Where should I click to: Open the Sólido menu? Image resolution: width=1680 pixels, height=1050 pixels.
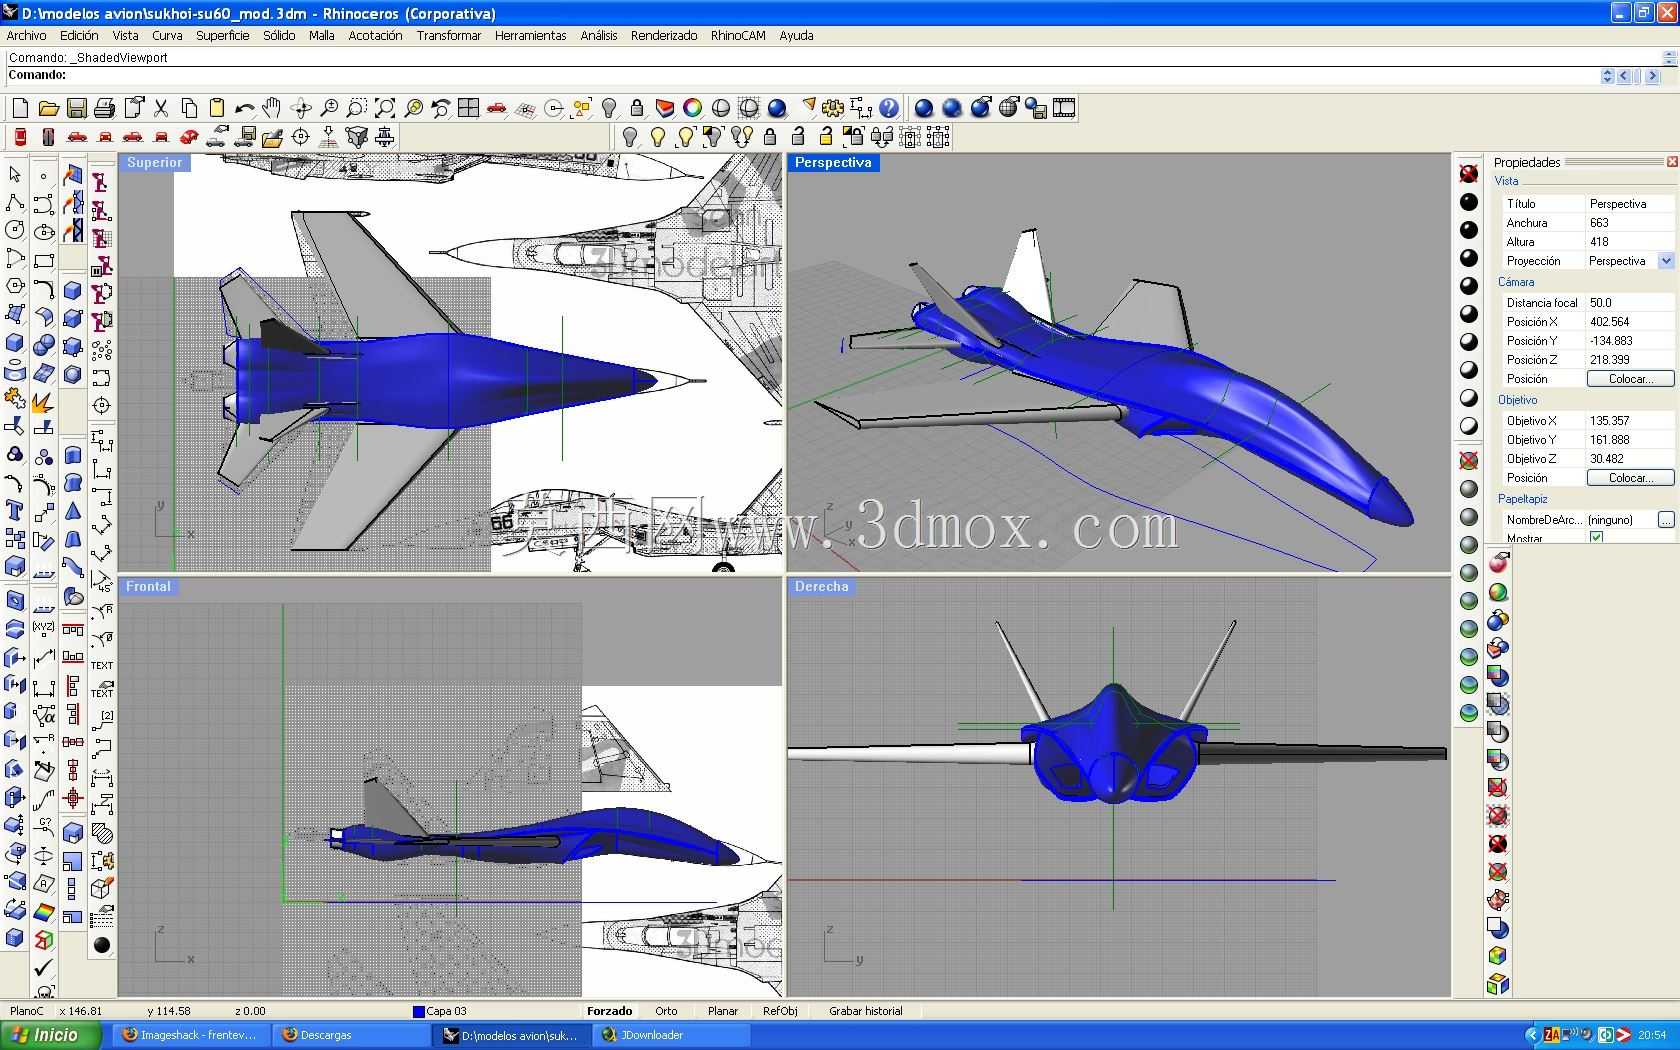point(279,35)
